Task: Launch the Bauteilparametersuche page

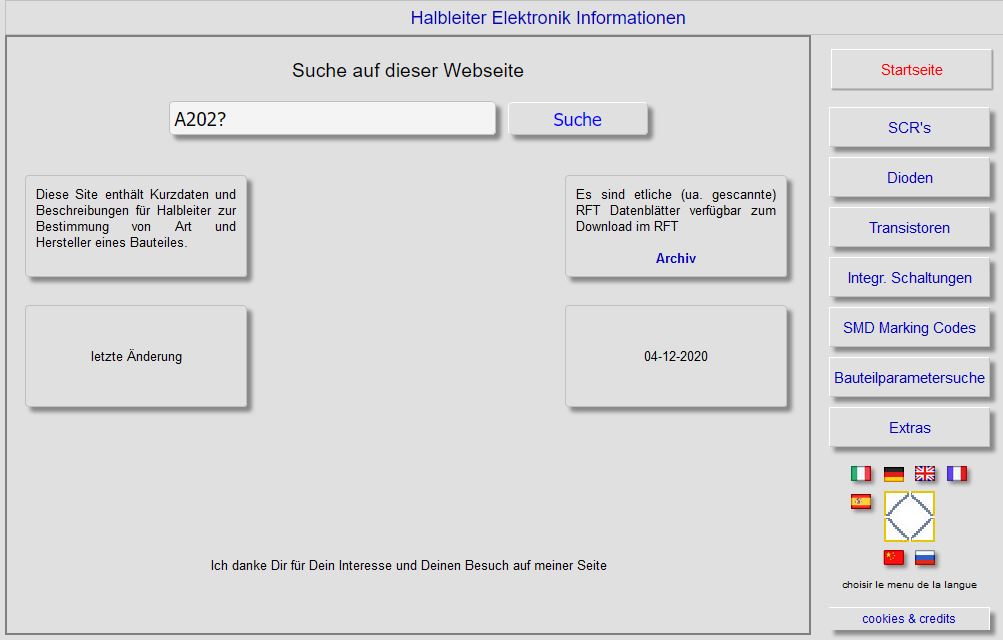Action: [909, 378]
